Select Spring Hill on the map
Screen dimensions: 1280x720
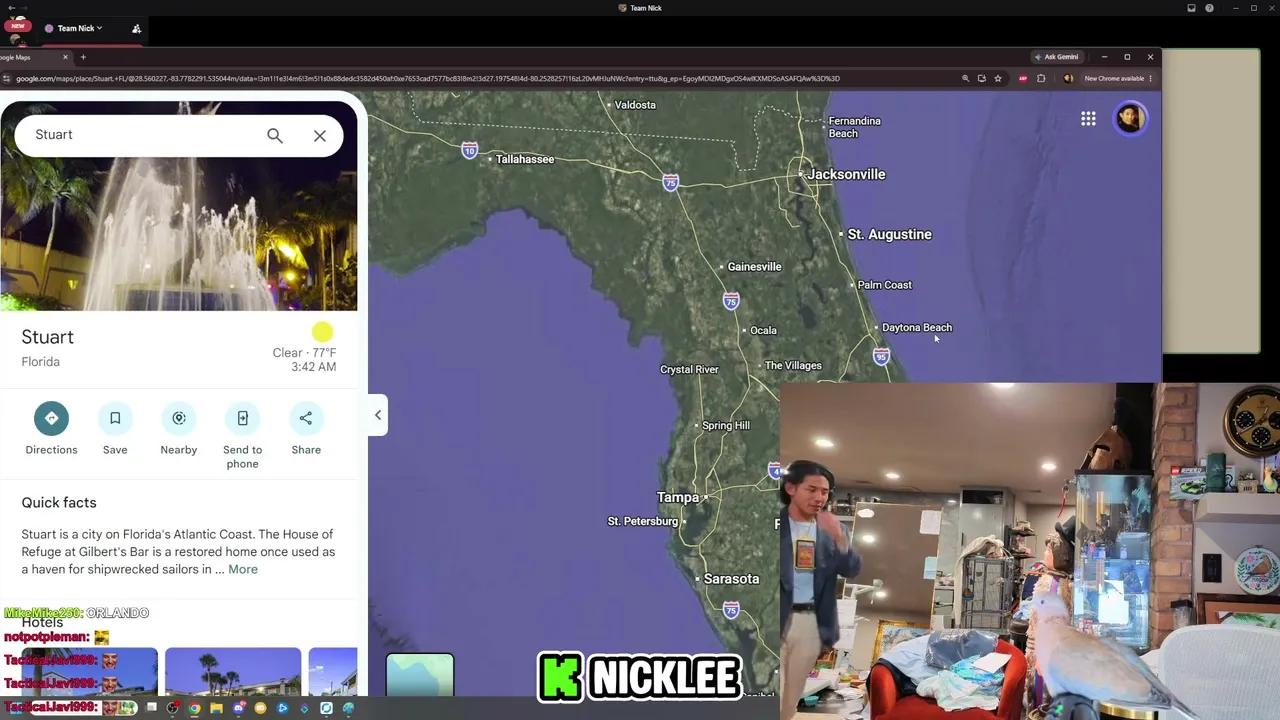click(x=726, y=425)
